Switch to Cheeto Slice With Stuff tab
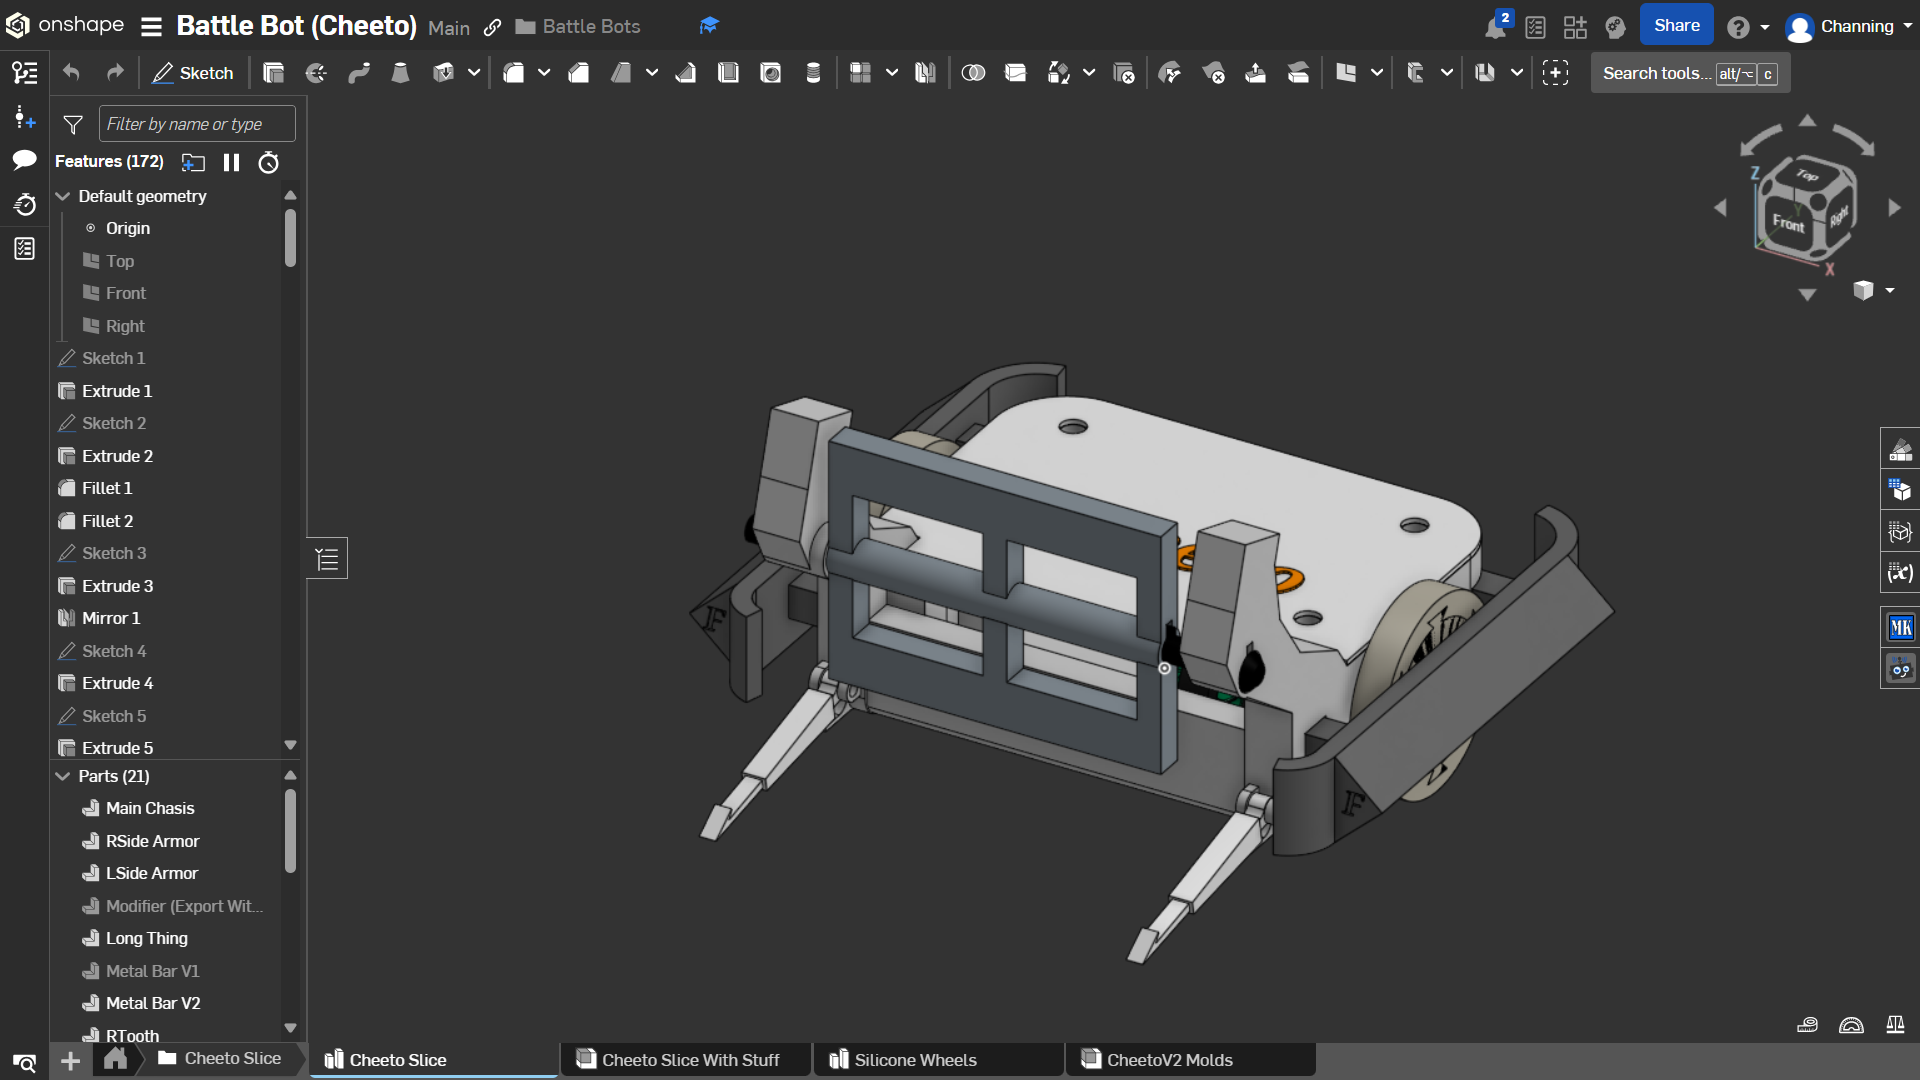Image resolution: width=1920 pixels, height=1080 pixels. pos(686,1060)
